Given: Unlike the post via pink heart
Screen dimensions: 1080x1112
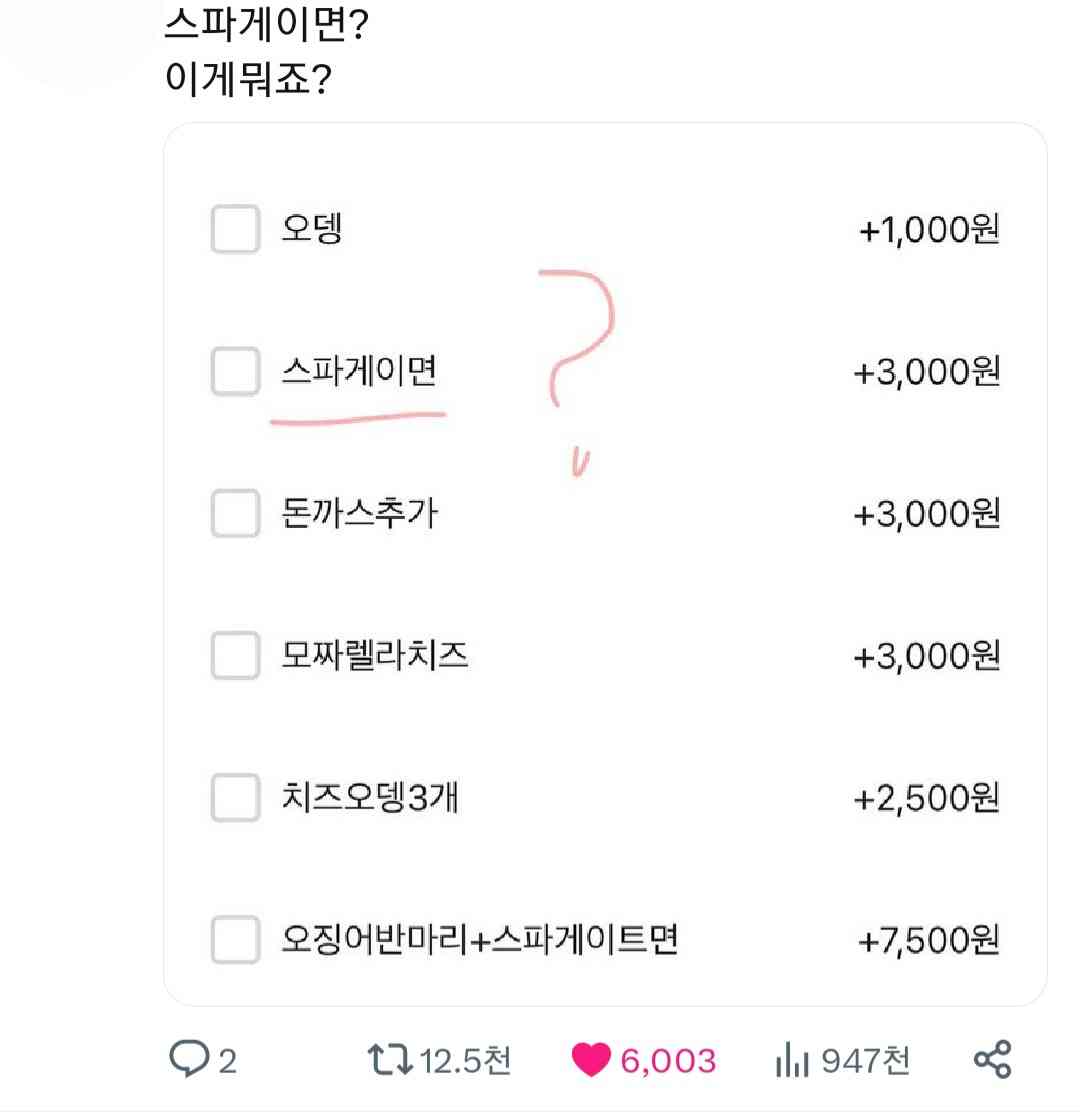Looking at the screenshot, I should [x=591, y=1060].
